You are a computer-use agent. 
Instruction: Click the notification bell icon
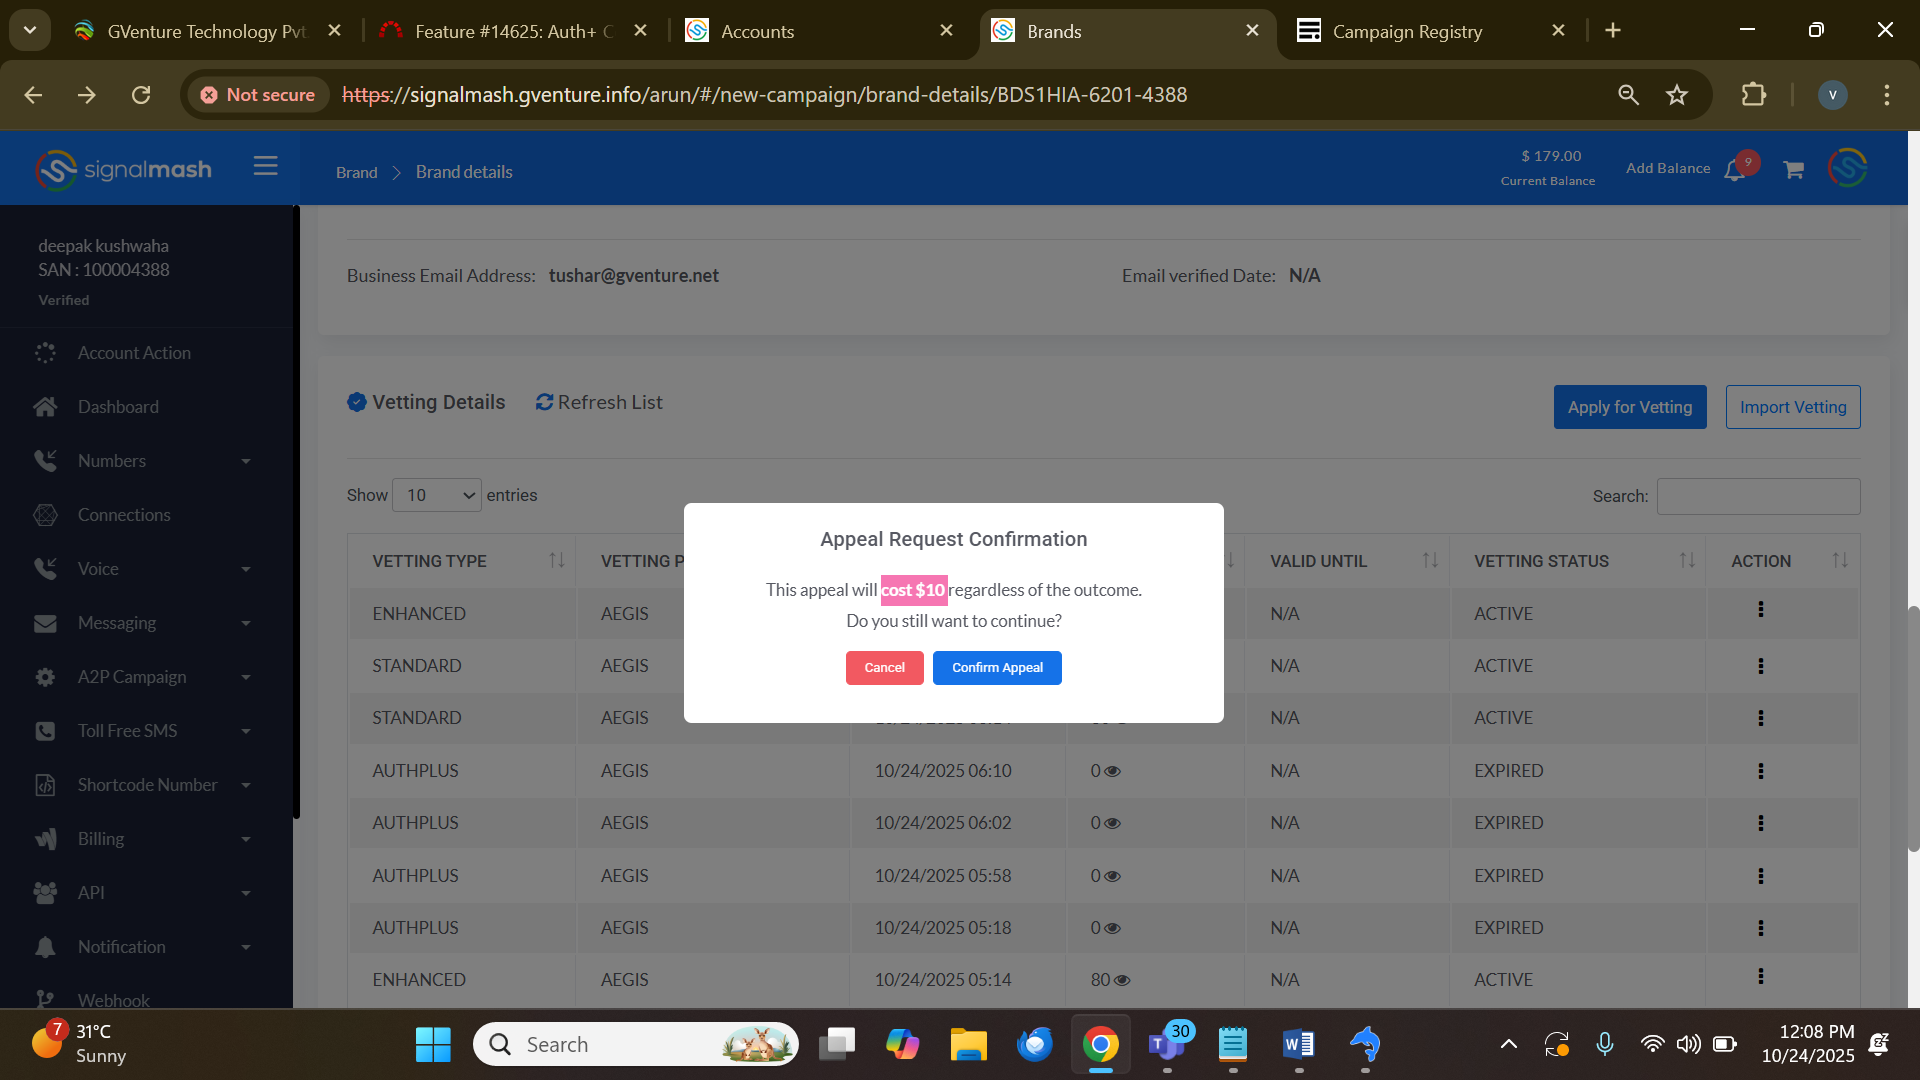(1735, 170)
